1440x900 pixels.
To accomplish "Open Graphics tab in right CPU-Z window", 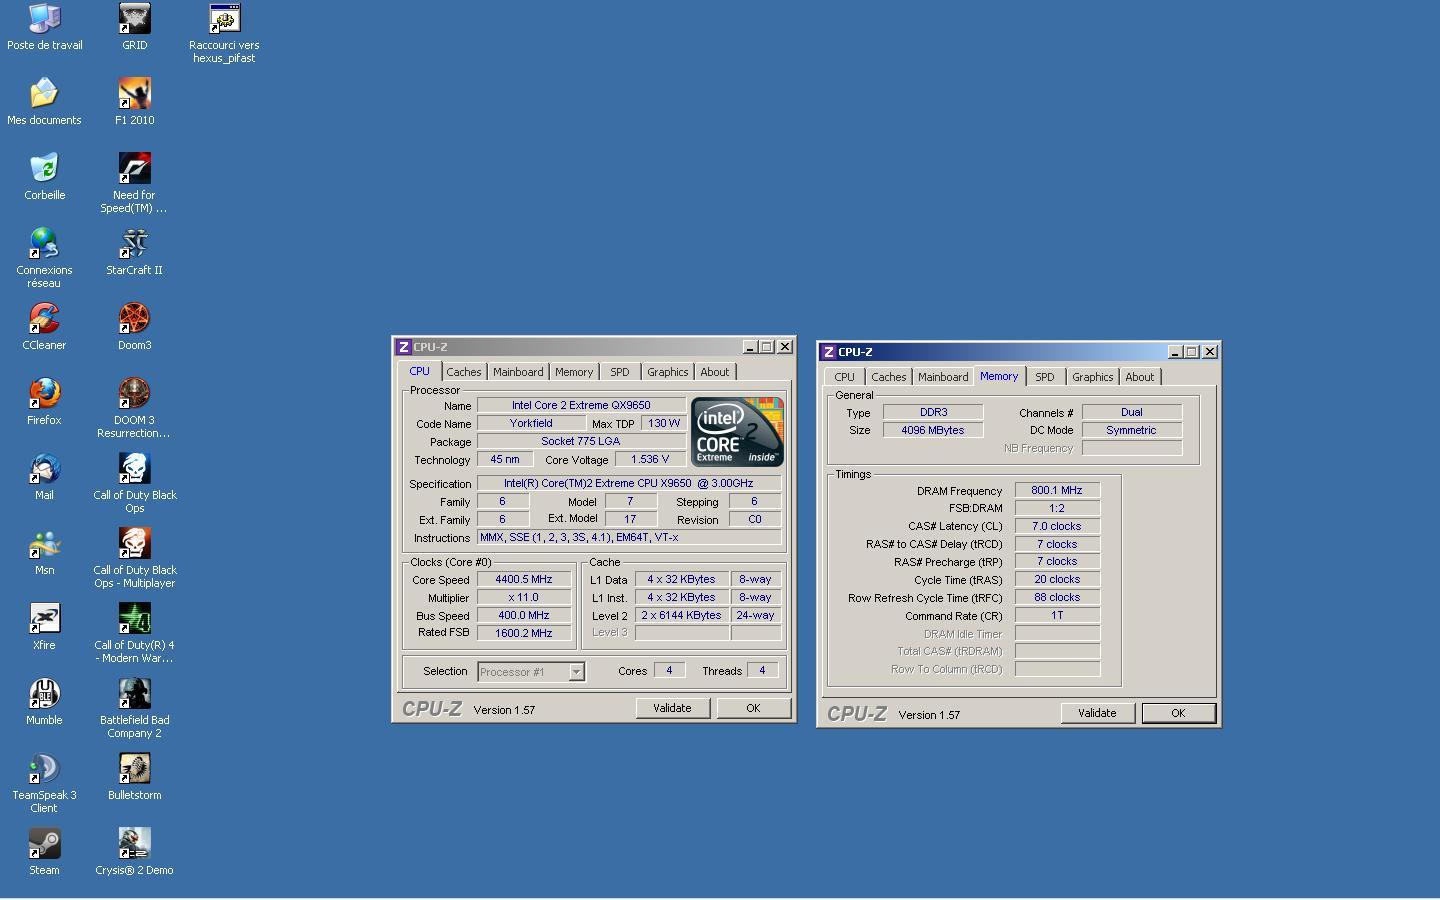I will pos(1092,377).
